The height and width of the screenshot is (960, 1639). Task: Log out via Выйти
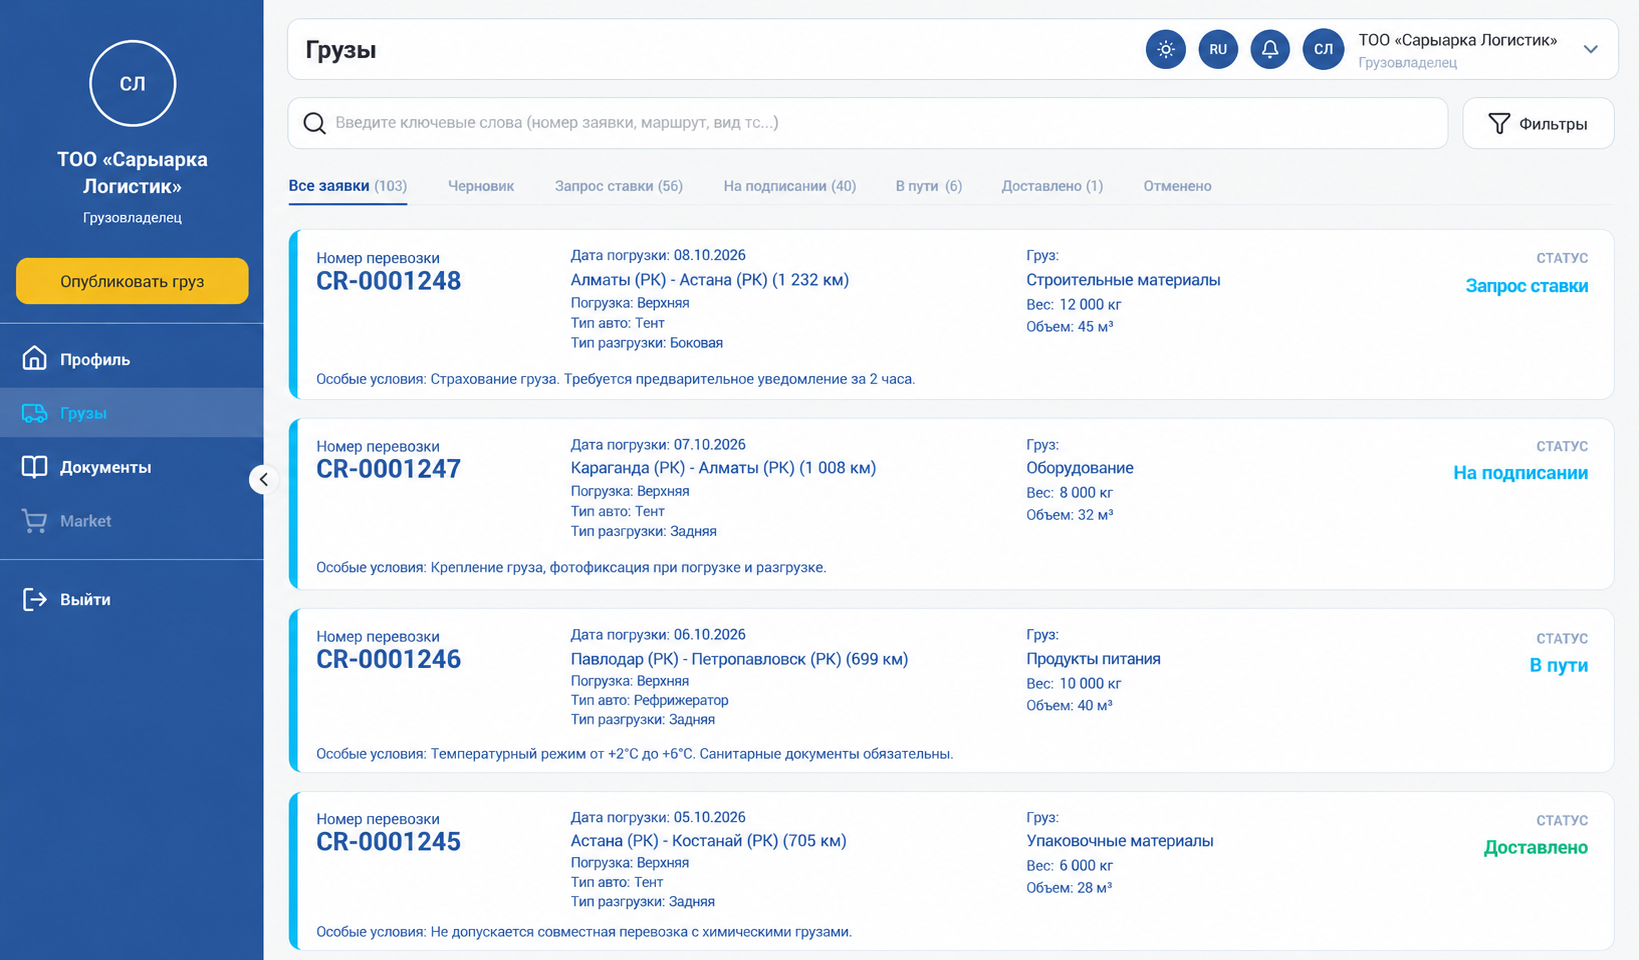[132, 599]
